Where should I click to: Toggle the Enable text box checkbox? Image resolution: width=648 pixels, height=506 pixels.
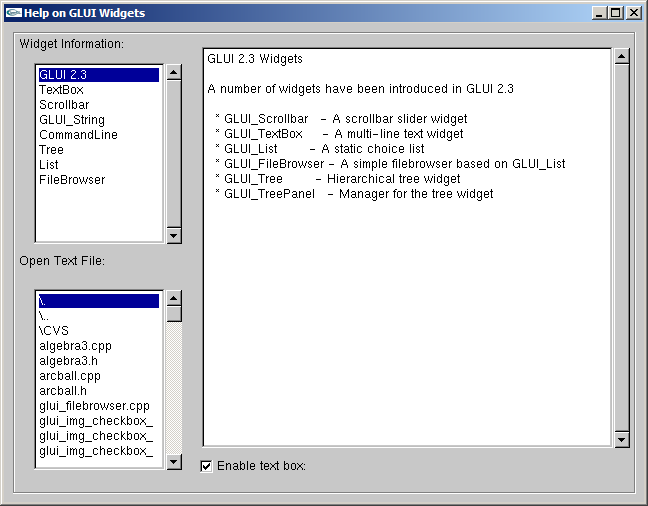[207, 465]
